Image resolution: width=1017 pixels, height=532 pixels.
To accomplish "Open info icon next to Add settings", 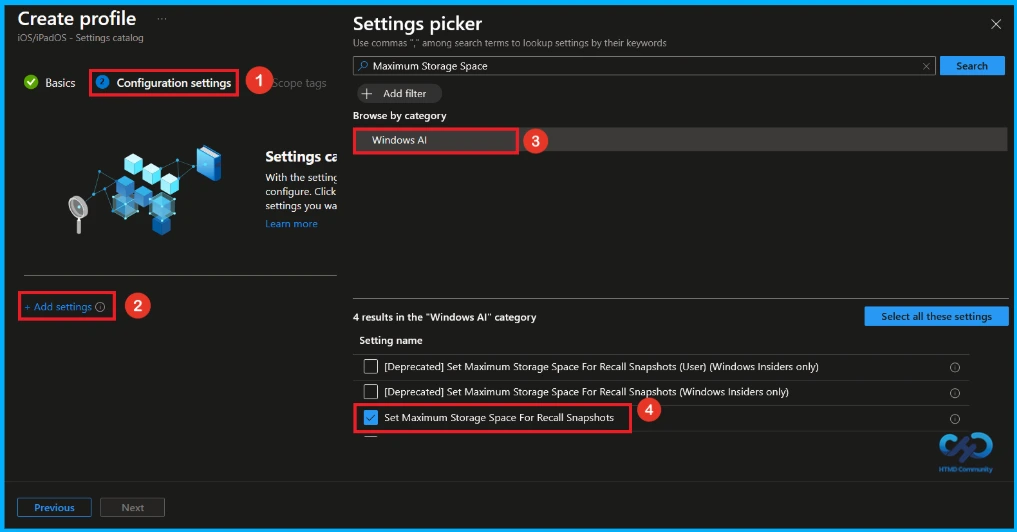I will tap(100, 307).
